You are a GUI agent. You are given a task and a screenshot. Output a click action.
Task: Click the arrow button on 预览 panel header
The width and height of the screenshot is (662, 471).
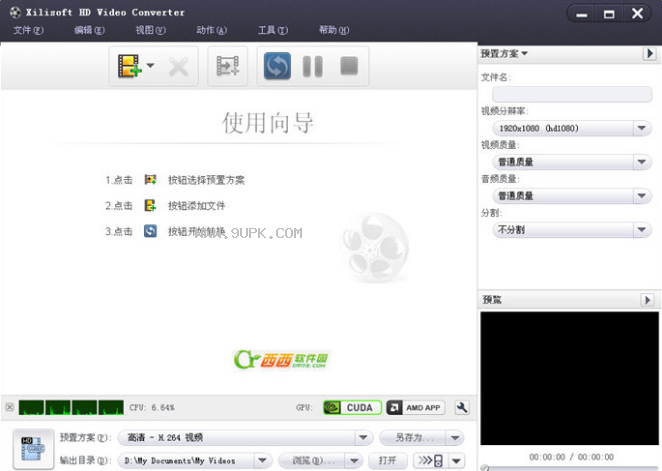tap(647, 300)
